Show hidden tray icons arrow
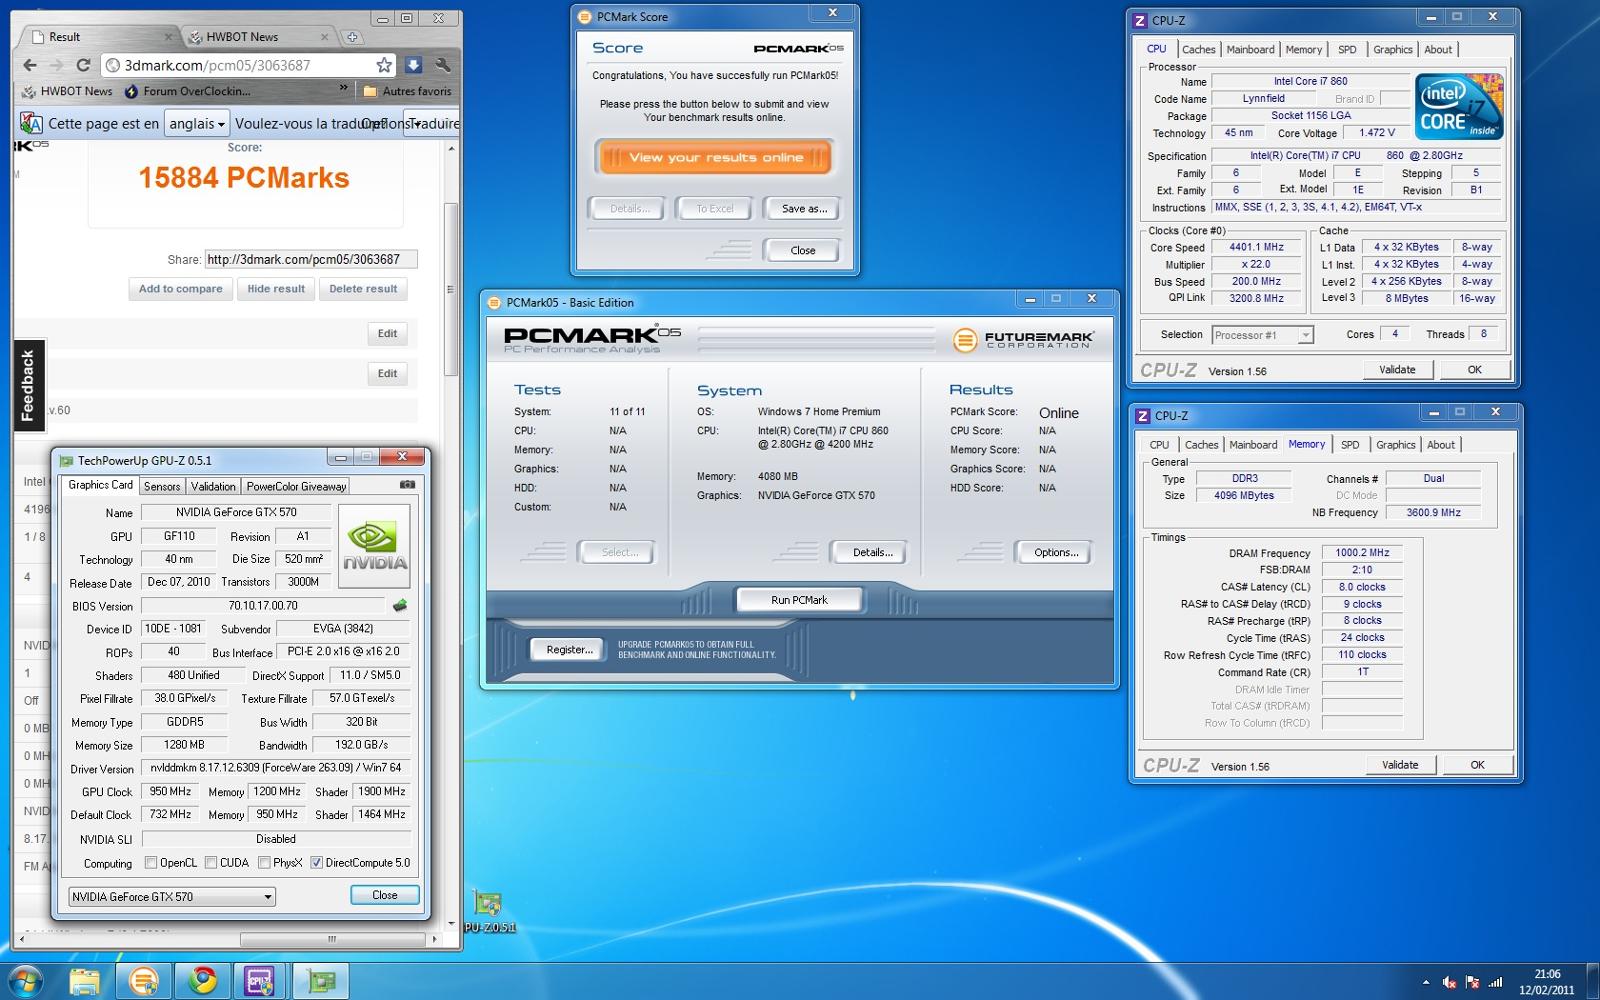1600x1000 pixels. (1425, 982)
